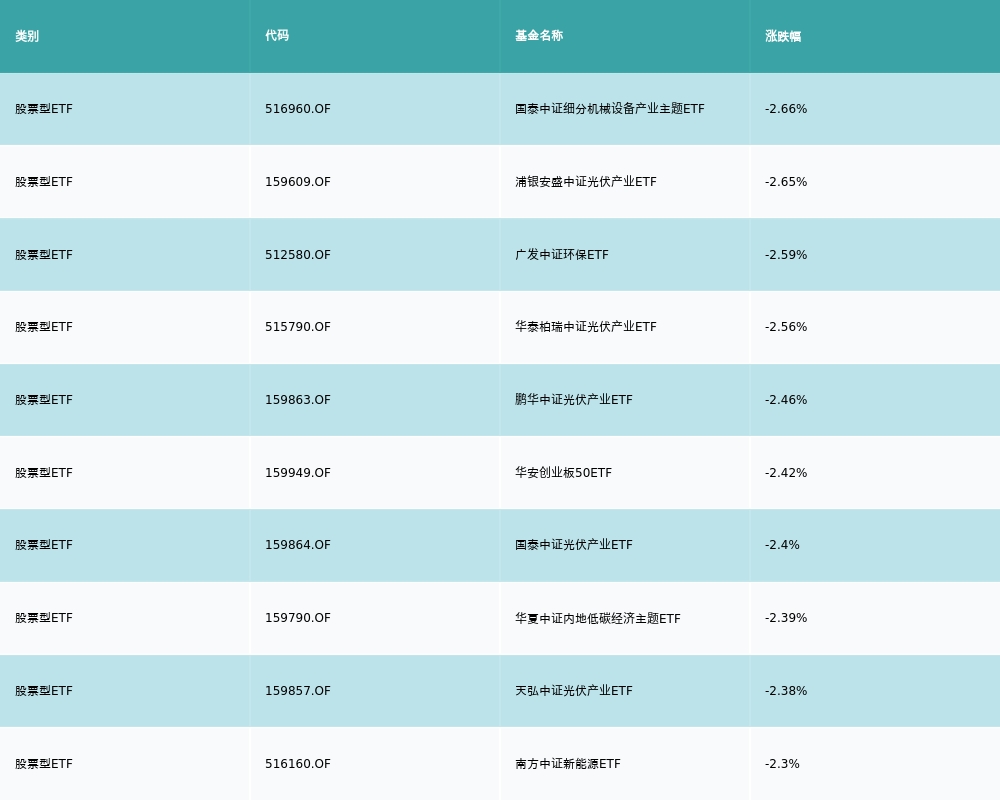The height and width of the screenshot is (800, 1000).
Task: Click 股票型ETF in the 159857.OF row
Action: (x=44, y=691)
